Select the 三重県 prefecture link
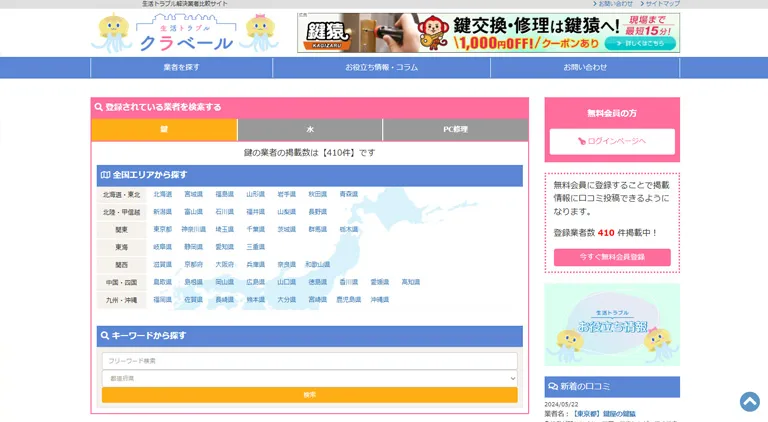The height and width of the screenshot is (422, 768). point(255,247)
